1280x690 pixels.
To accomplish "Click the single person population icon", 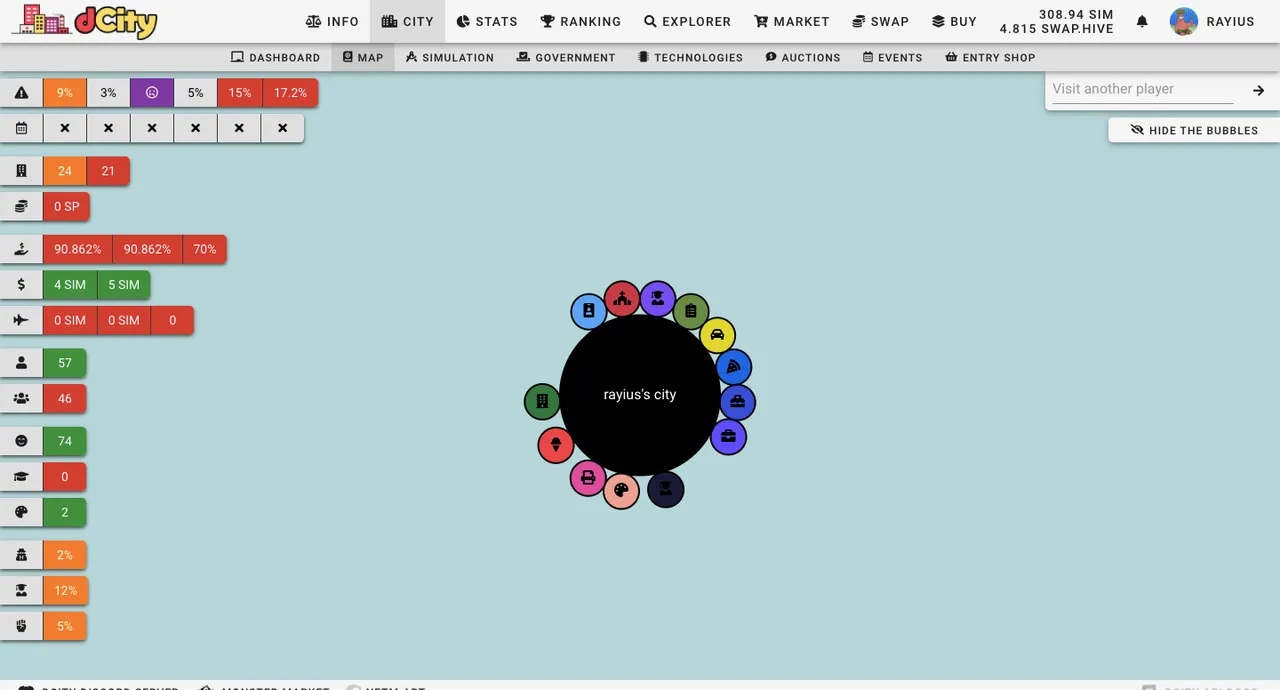I will 21,363.
